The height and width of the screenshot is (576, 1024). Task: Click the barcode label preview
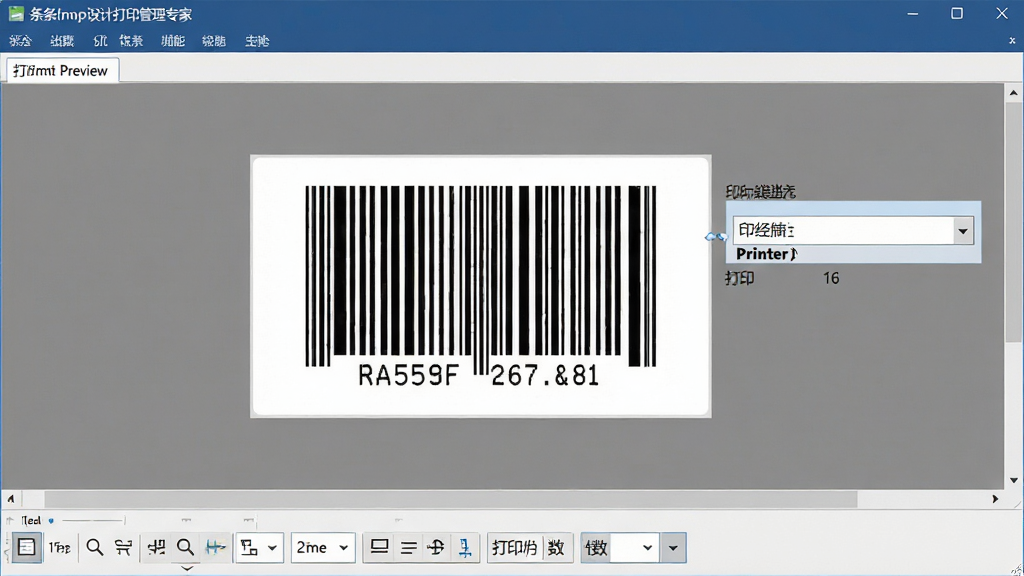(x=481, y=286)
